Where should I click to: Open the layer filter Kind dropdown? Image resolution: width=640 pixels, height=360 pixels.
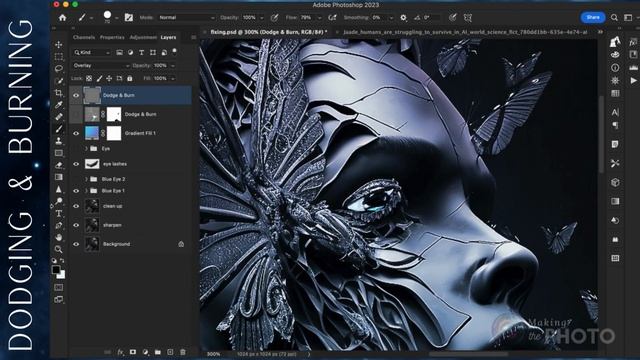(92, 52)
